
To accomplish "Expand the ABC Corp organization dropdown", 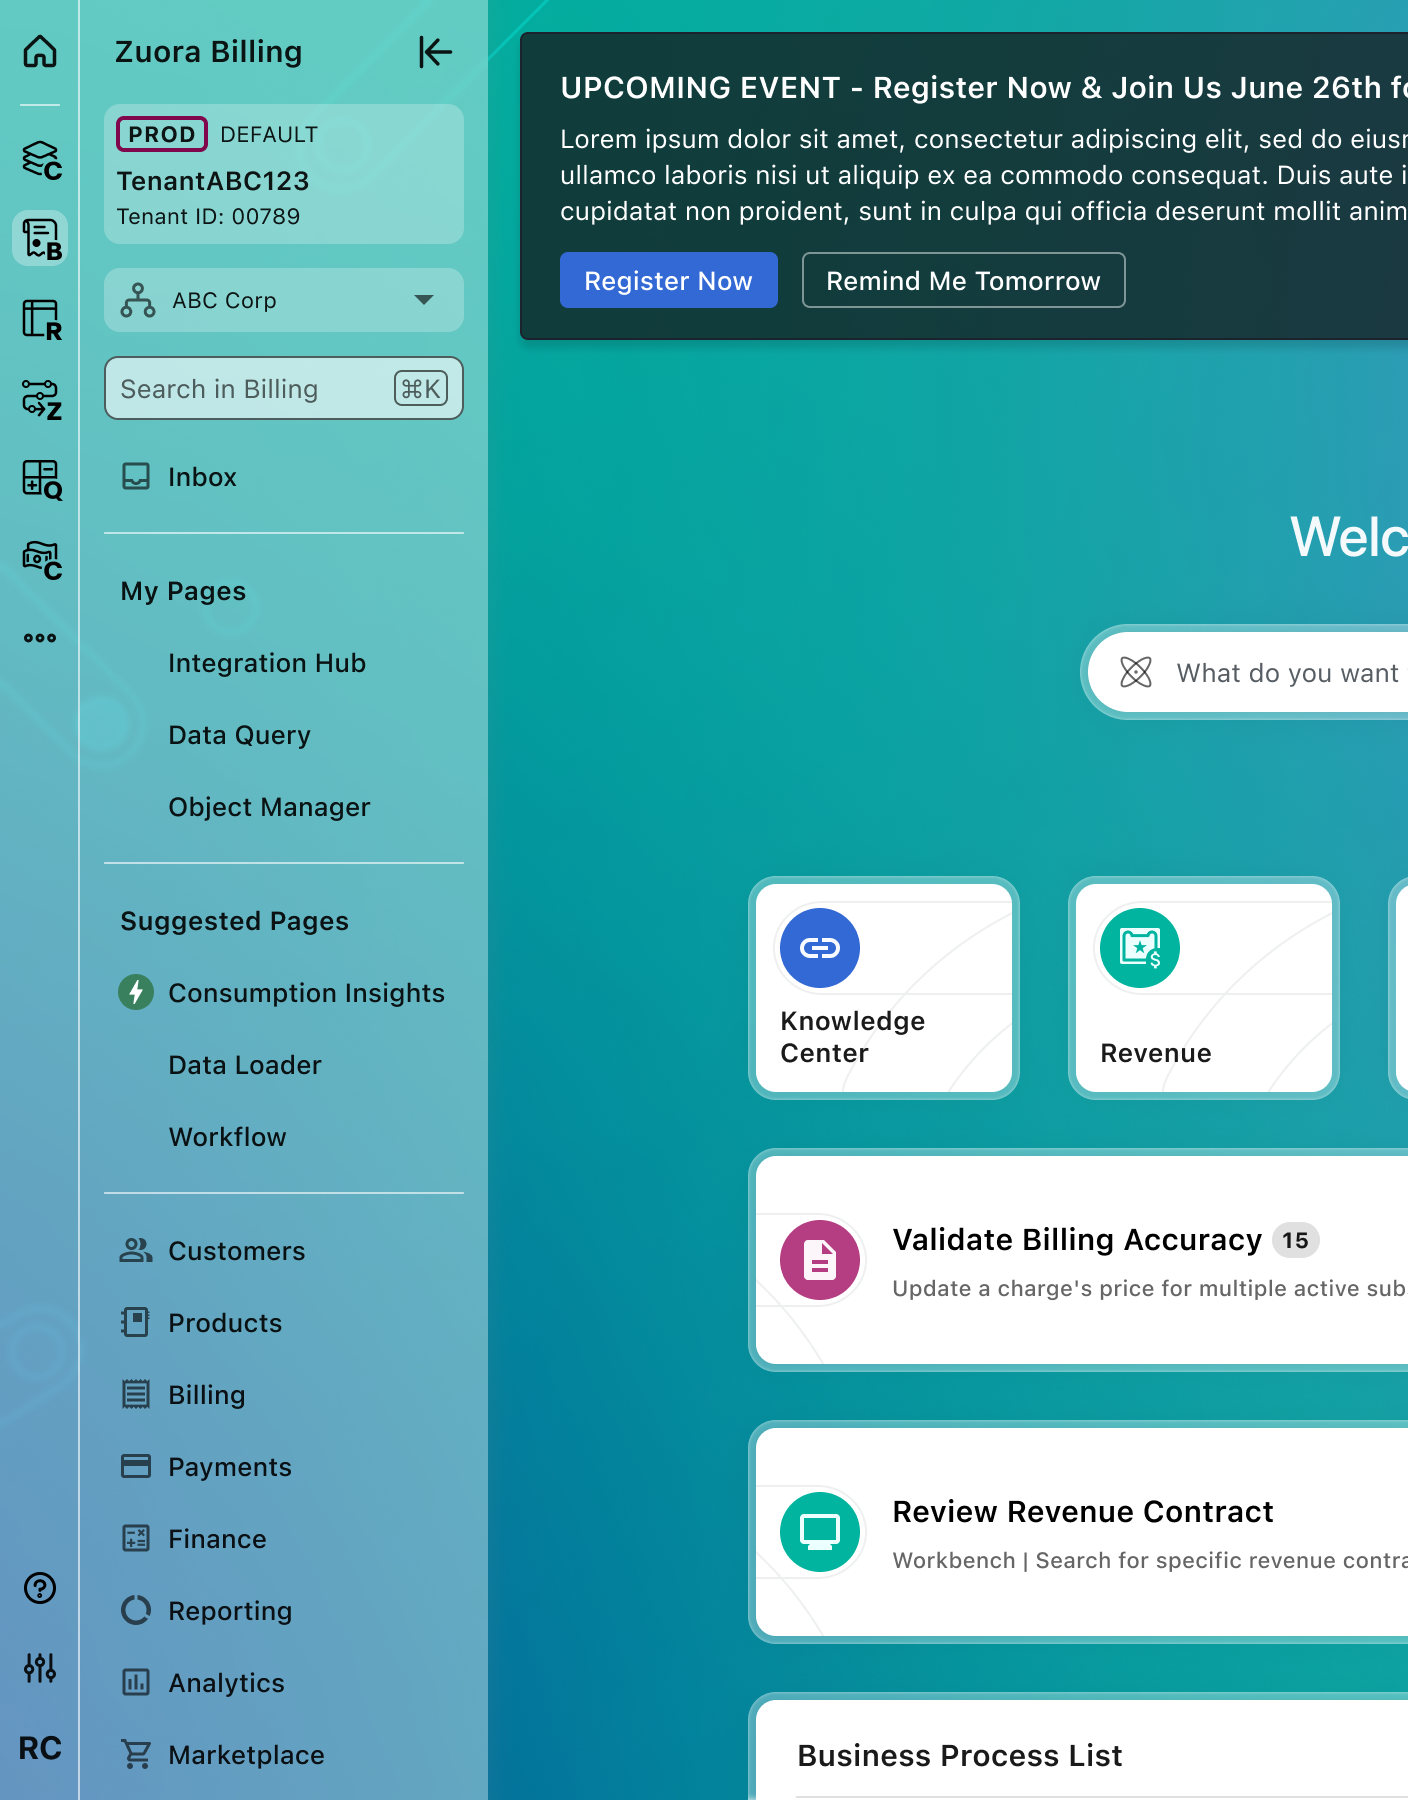I will (284, 300).
